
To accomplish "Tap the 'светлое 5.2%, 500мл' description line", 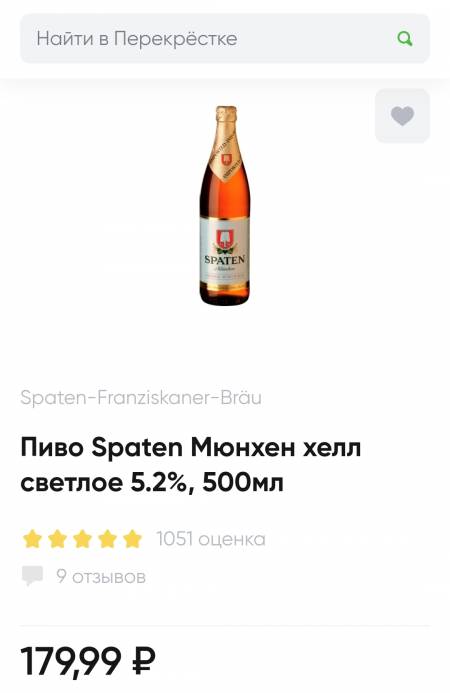I will point(152,482).
